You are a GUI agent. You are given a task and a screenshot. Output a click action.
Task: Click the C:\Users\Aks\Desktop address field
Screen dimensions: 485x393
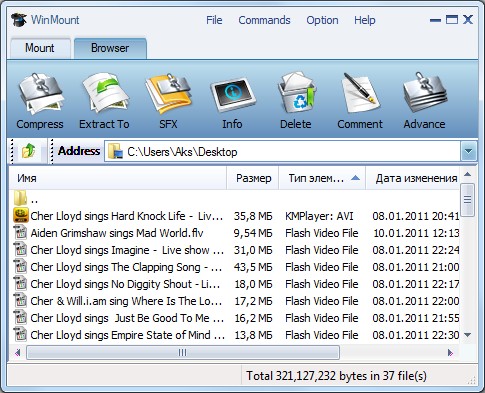coord(283,152)
